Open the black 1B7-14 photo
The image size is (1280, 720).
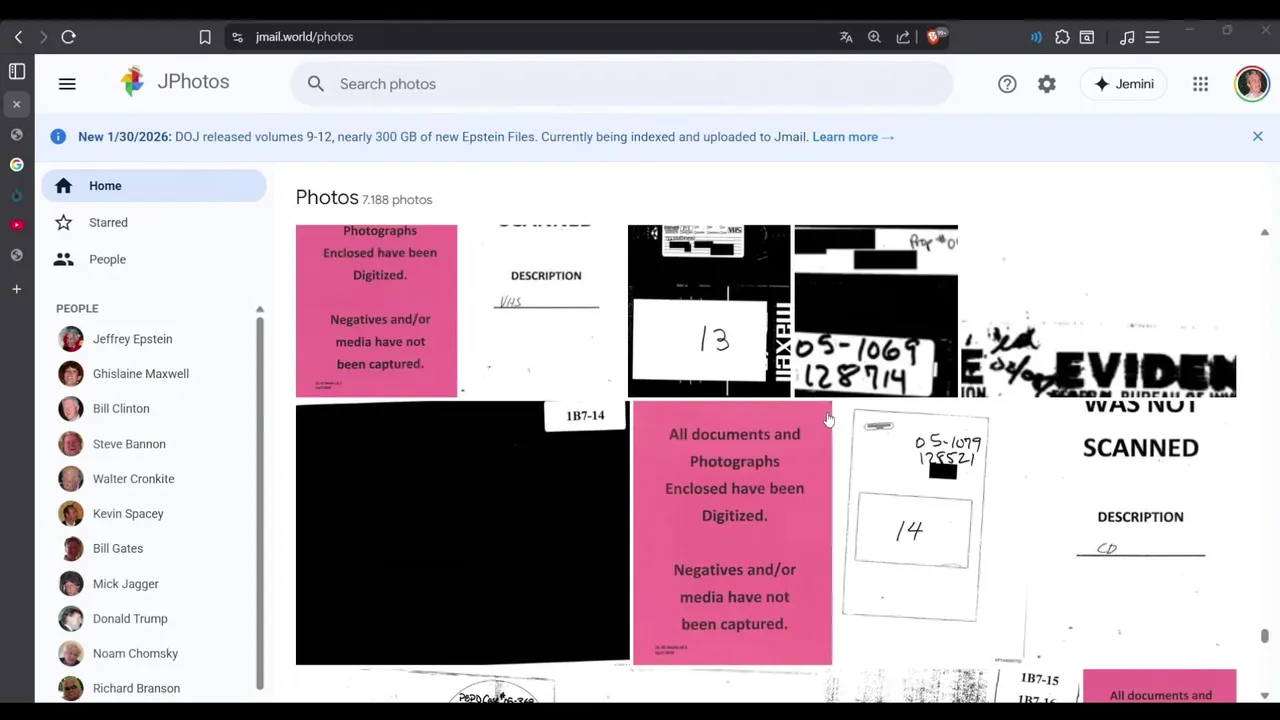click(x=462, y=533)
